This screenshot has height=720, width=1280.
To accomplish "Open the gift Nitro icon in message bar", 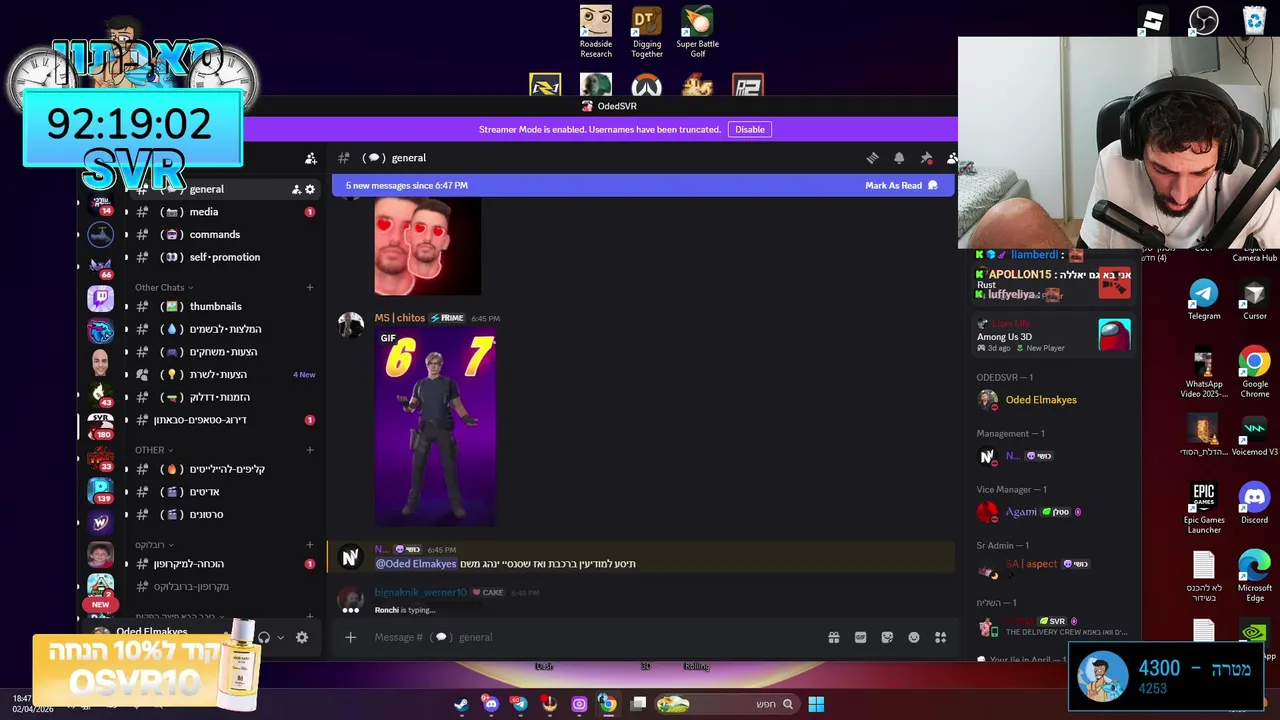I will (x=833, y=637).
